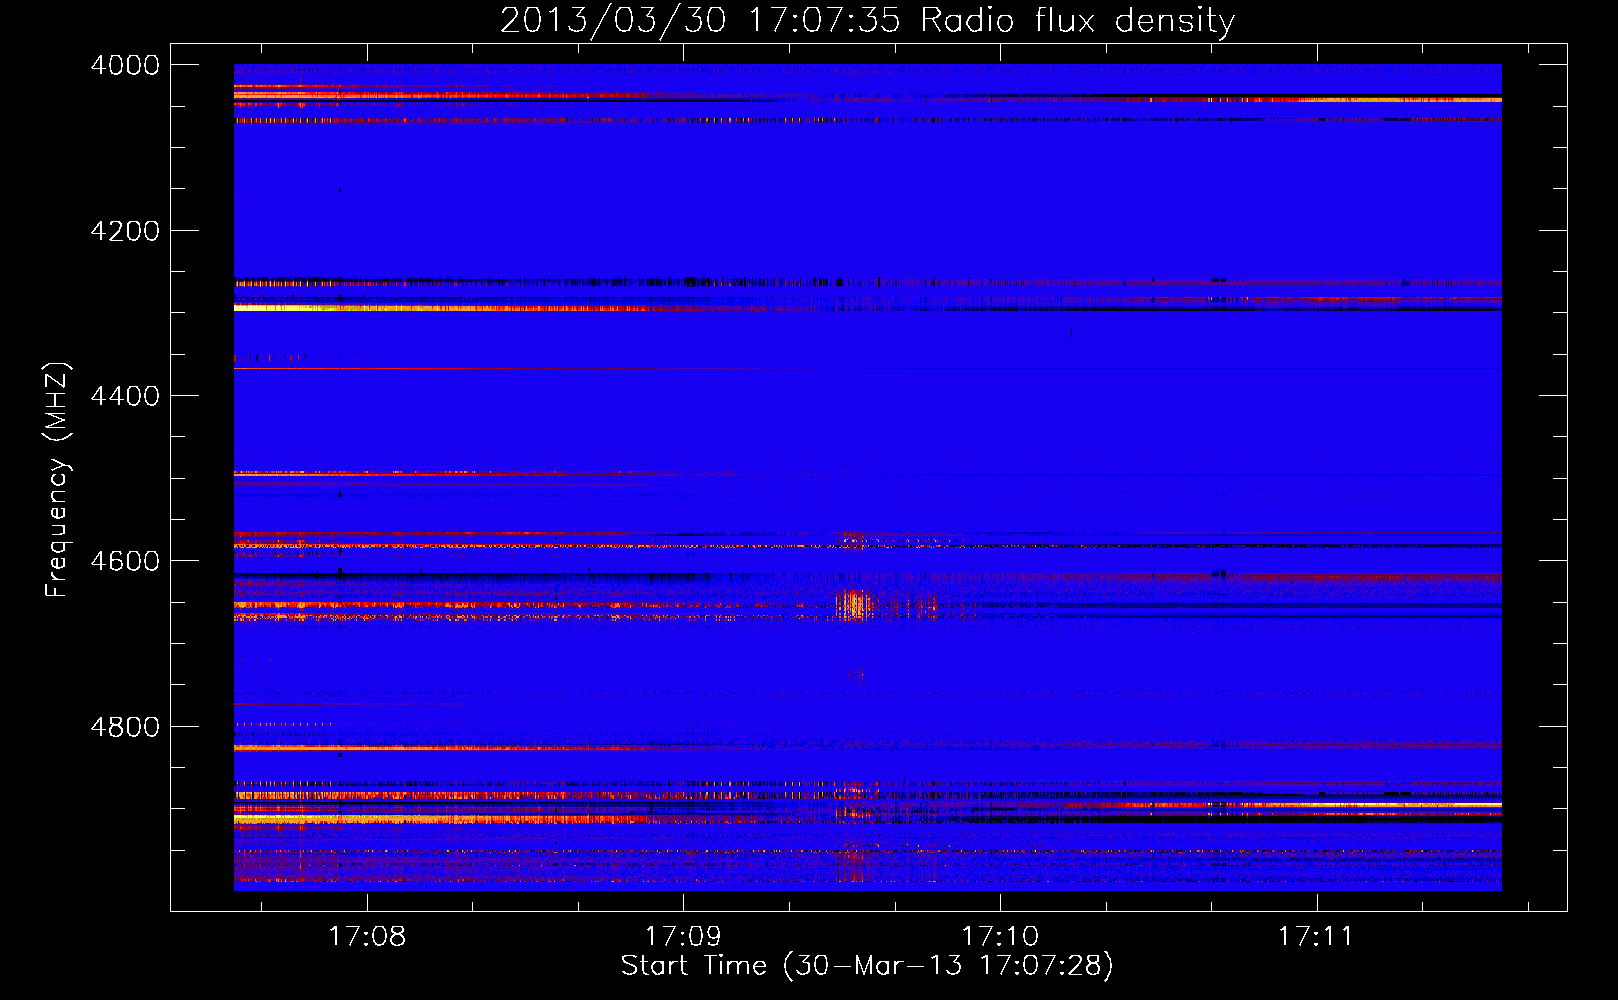The height and width of the screenshot is (1000, 1618).
Task: Select the 4000 frequency tick label
Action: 125,65
